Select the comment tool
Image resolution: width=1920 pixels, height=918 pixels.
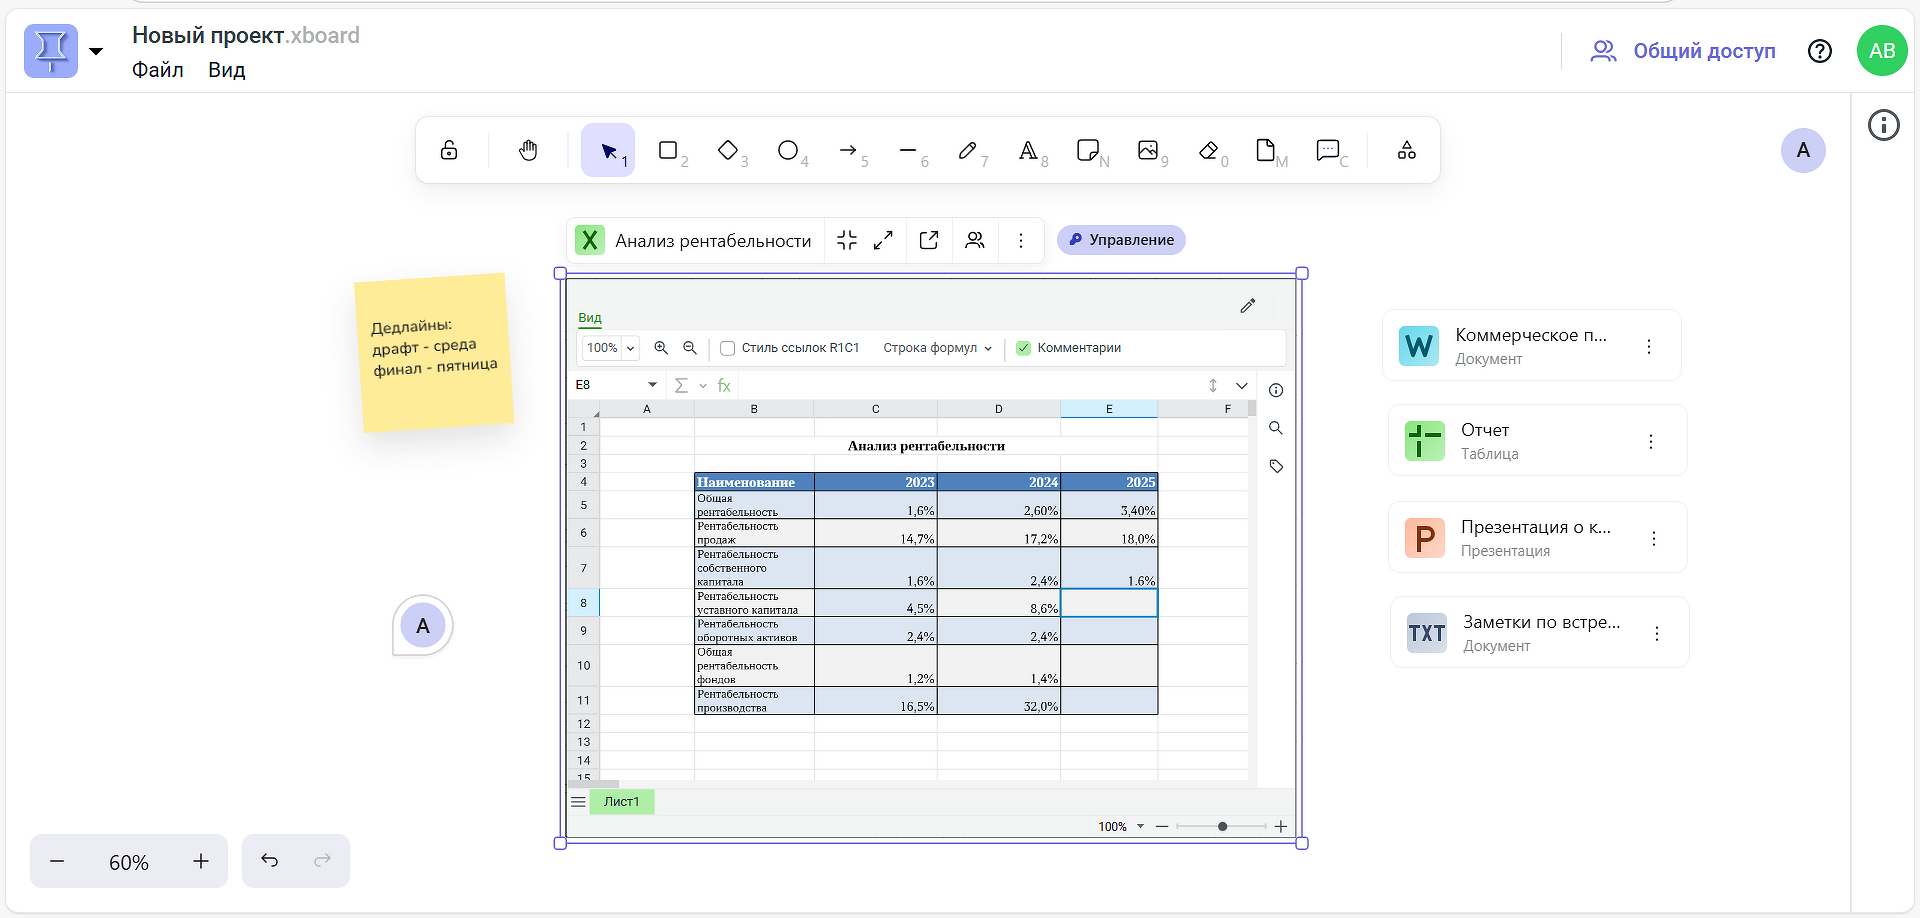1328,150
